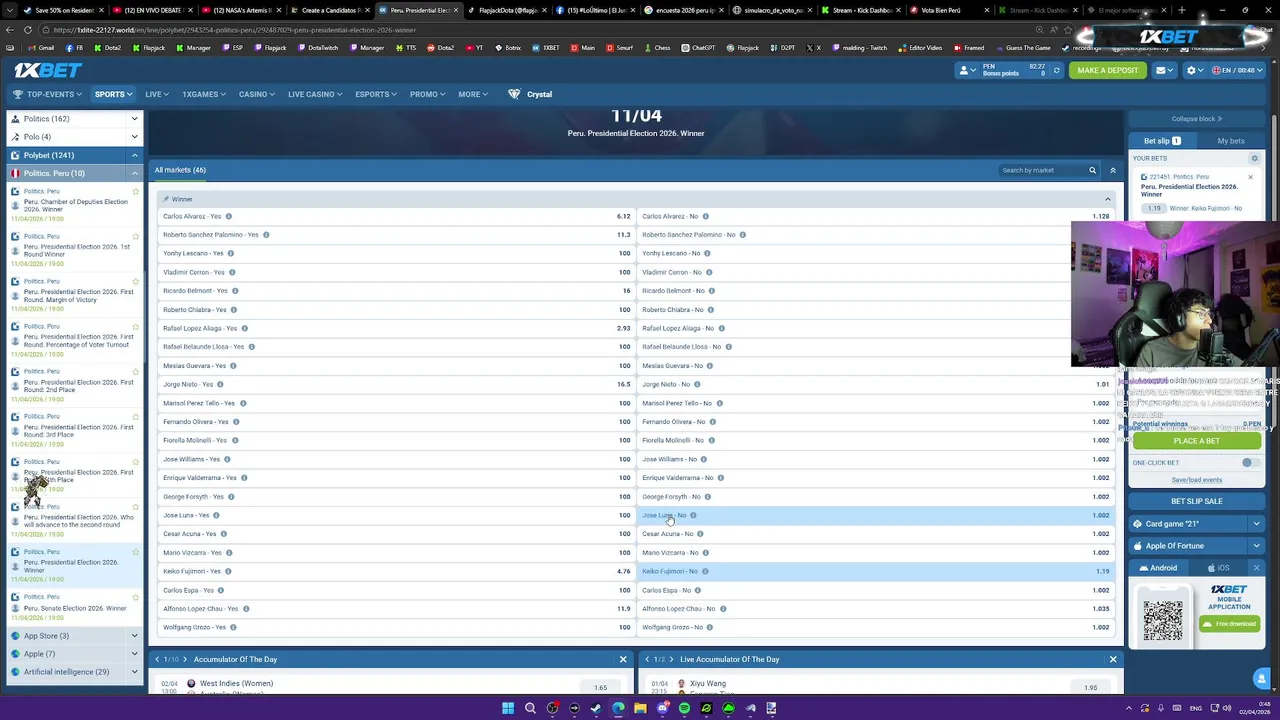Favorite Presidential Election First Round 3rd Place event
This screenshot has width=1280, height=720.
[135, 416]
